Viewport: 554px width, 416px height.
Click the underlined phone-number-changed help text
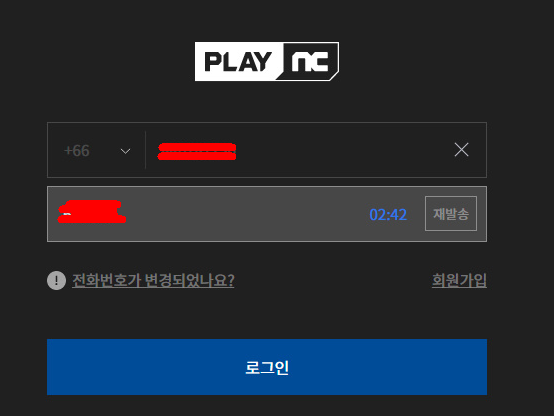click(153, 281)
